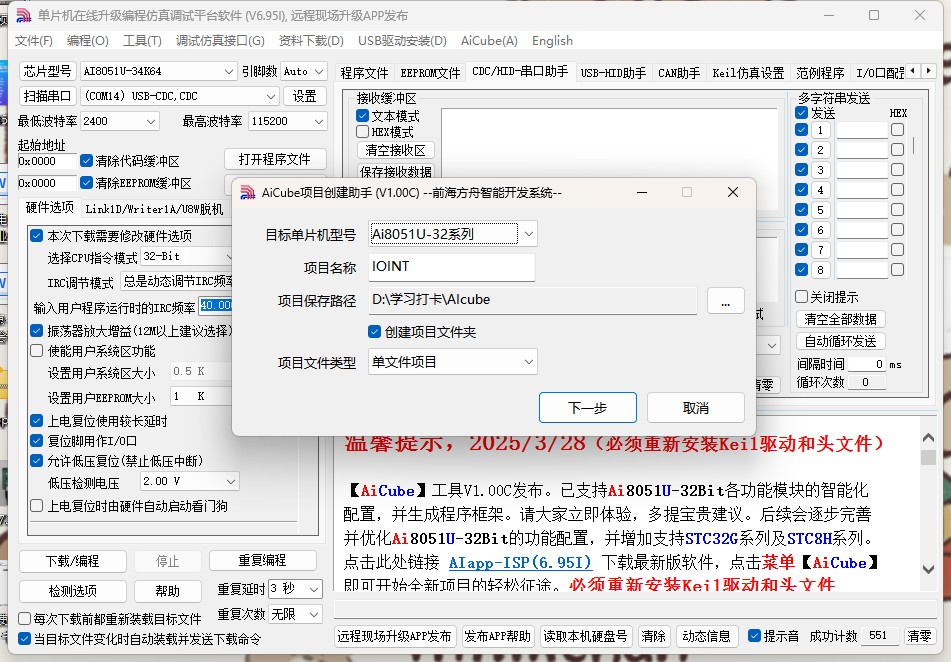The width and height of the screenshot is (951, 662).
Task: Switch to Link1D/Writer1A/U8W脱机 tab
Action: click(154, 209)
